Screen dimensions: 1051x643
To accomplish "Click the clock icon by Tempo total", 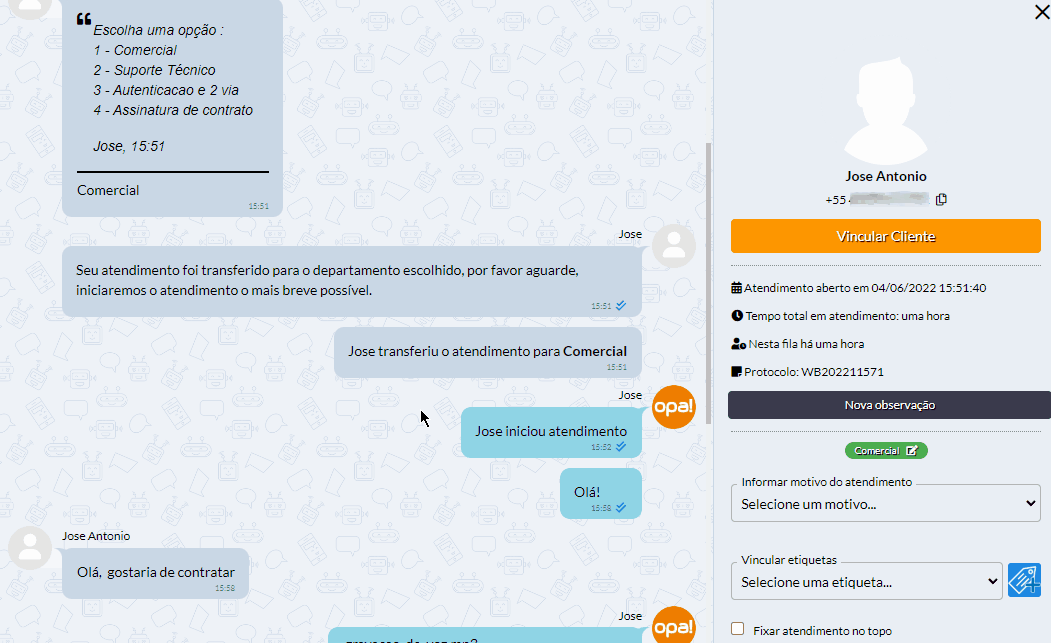I will pyautogui.click(x=737, y=316).
